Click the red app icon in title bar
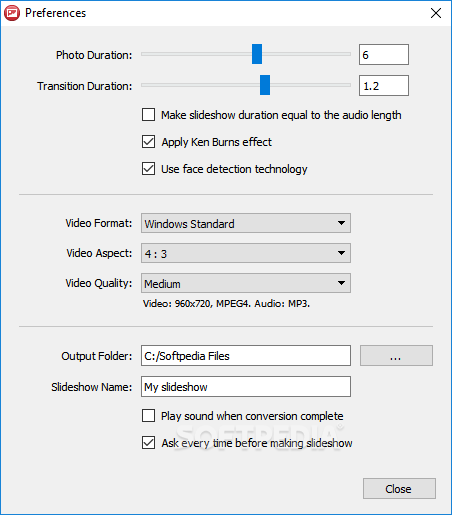 click(12, 13)
